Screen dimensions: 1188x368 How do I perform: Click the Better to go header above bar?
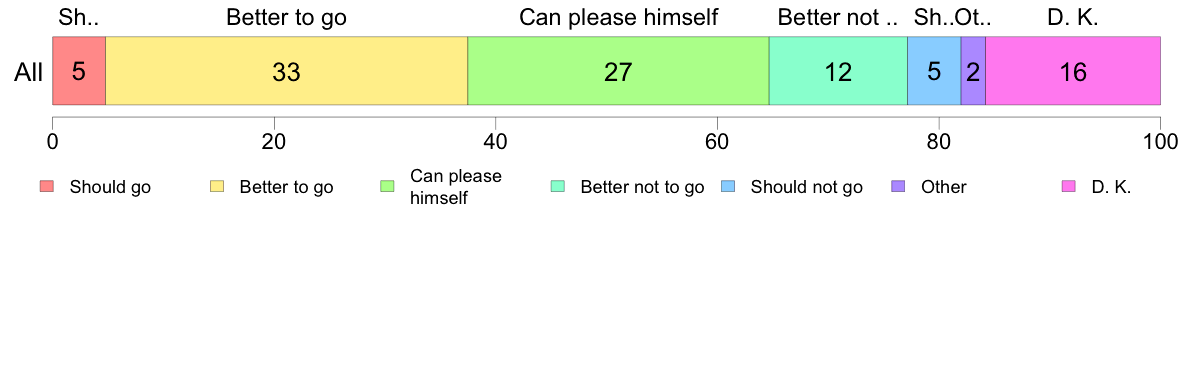286,17
